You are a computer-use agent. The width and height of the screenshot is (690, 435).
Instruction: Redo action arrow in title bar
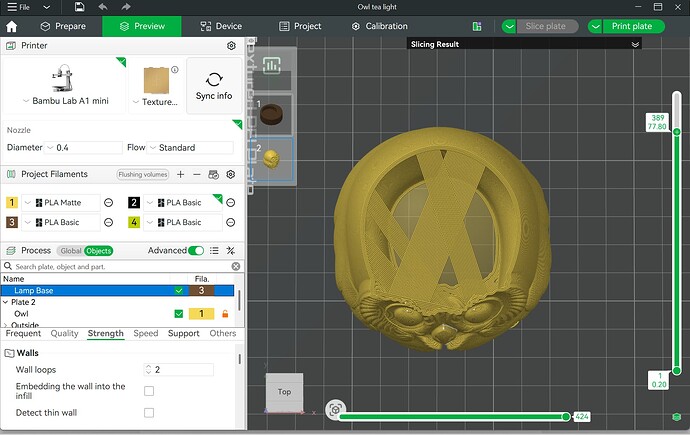126,7
